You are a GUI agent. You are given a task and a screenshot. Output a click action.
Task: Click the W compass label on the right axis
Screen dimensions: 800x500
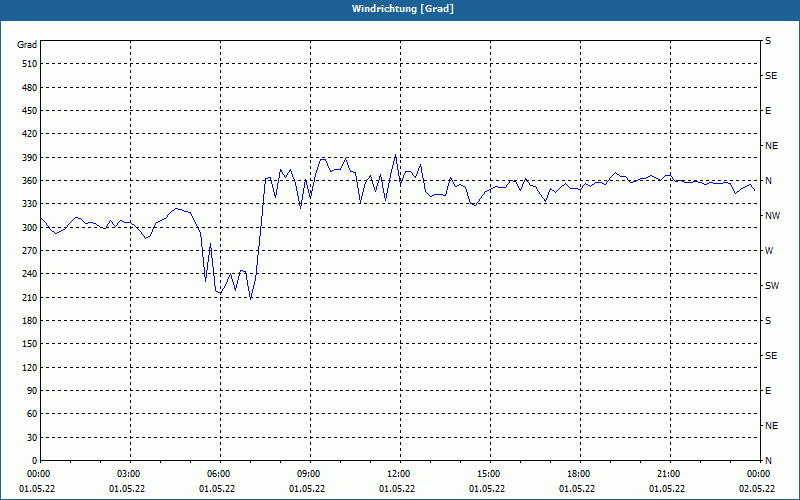click(x=769, y=251)
